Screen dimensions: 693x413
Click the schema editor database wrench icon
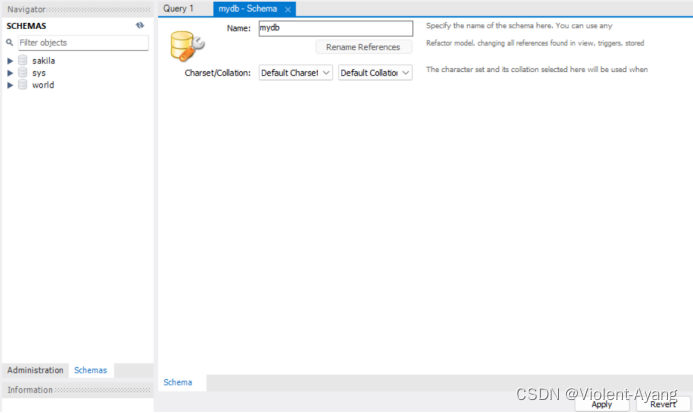(187, 46)
